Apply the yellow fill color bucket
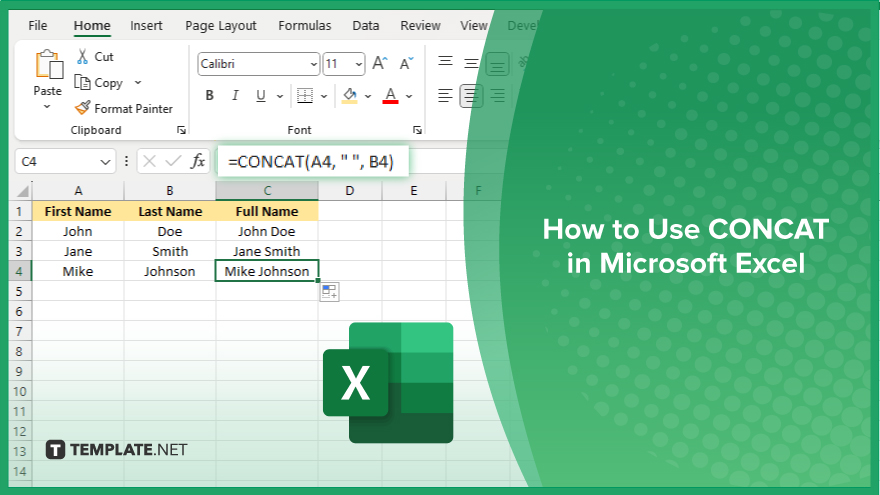Image resolution: width=880 pixels, height=495 pixels. click(350, 96)
